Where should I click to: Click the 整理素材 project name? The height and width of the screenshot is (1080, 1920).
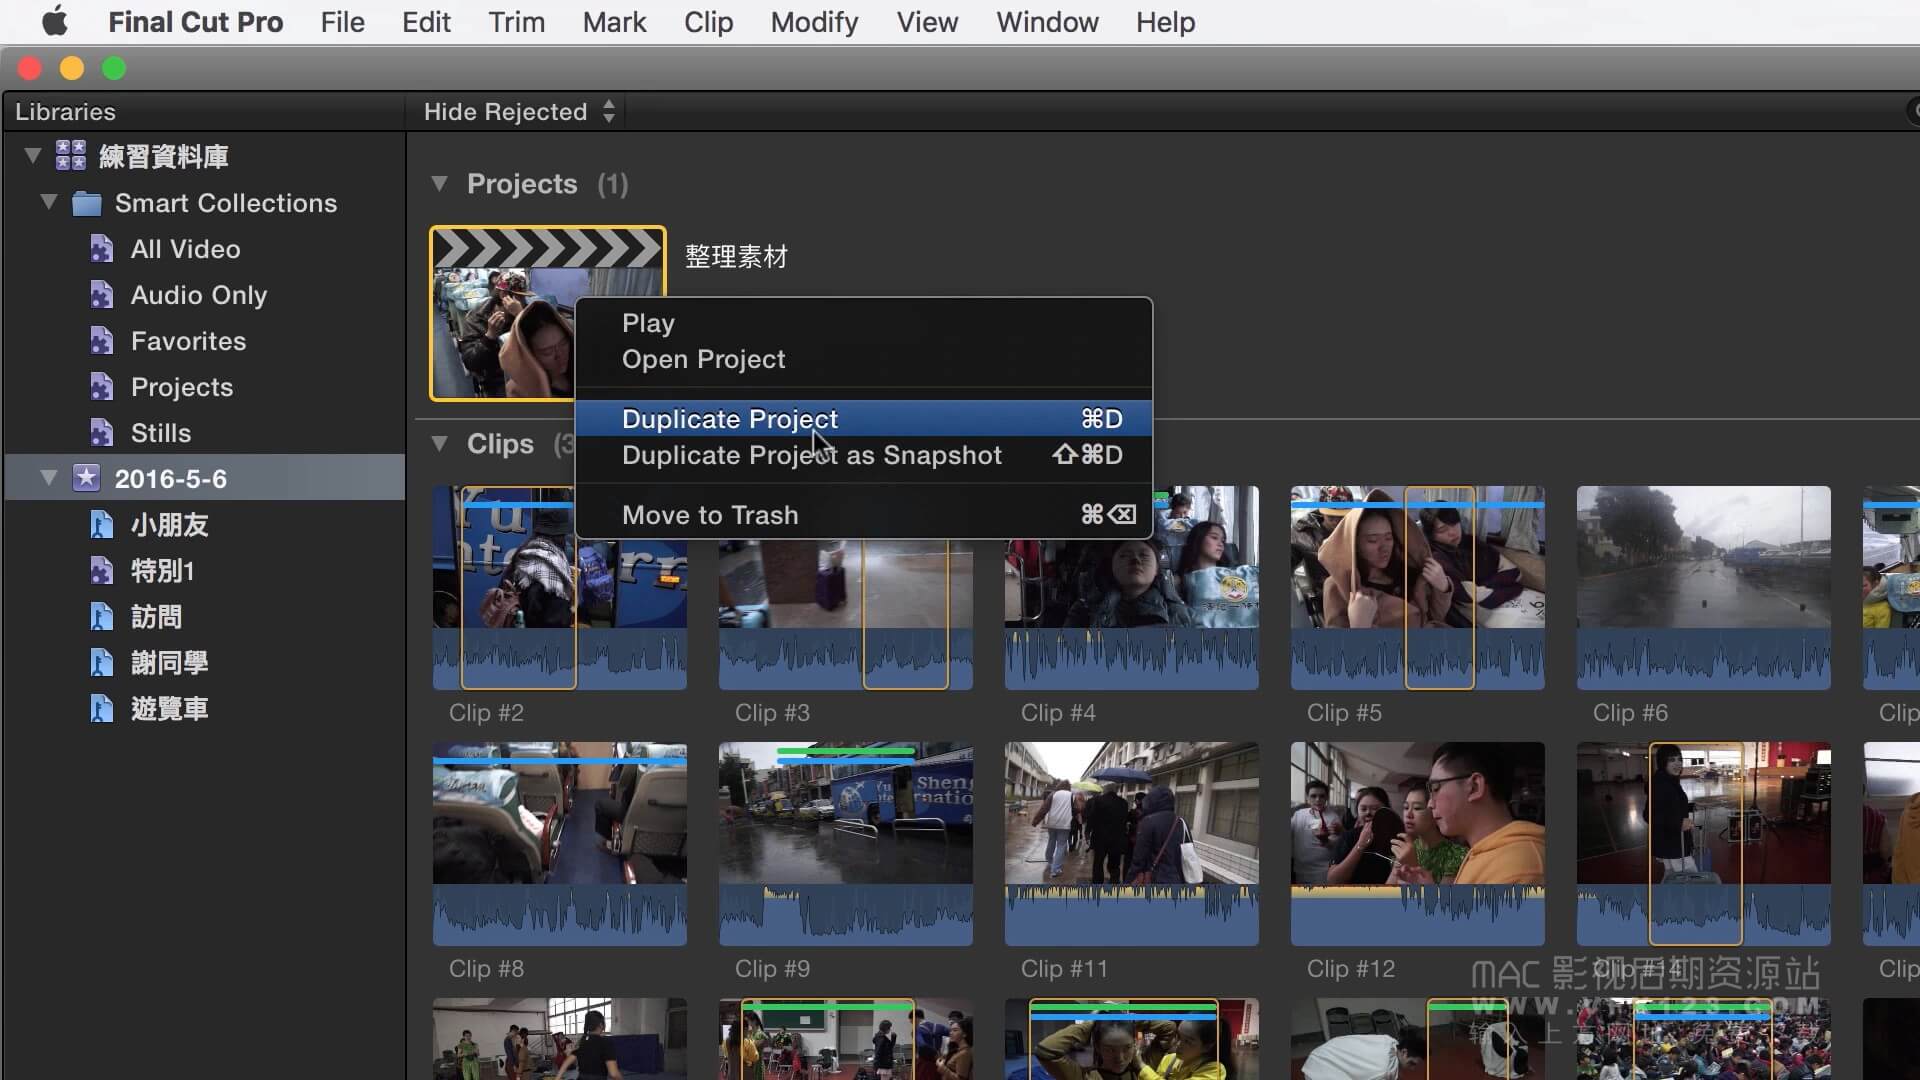[736, 257]
